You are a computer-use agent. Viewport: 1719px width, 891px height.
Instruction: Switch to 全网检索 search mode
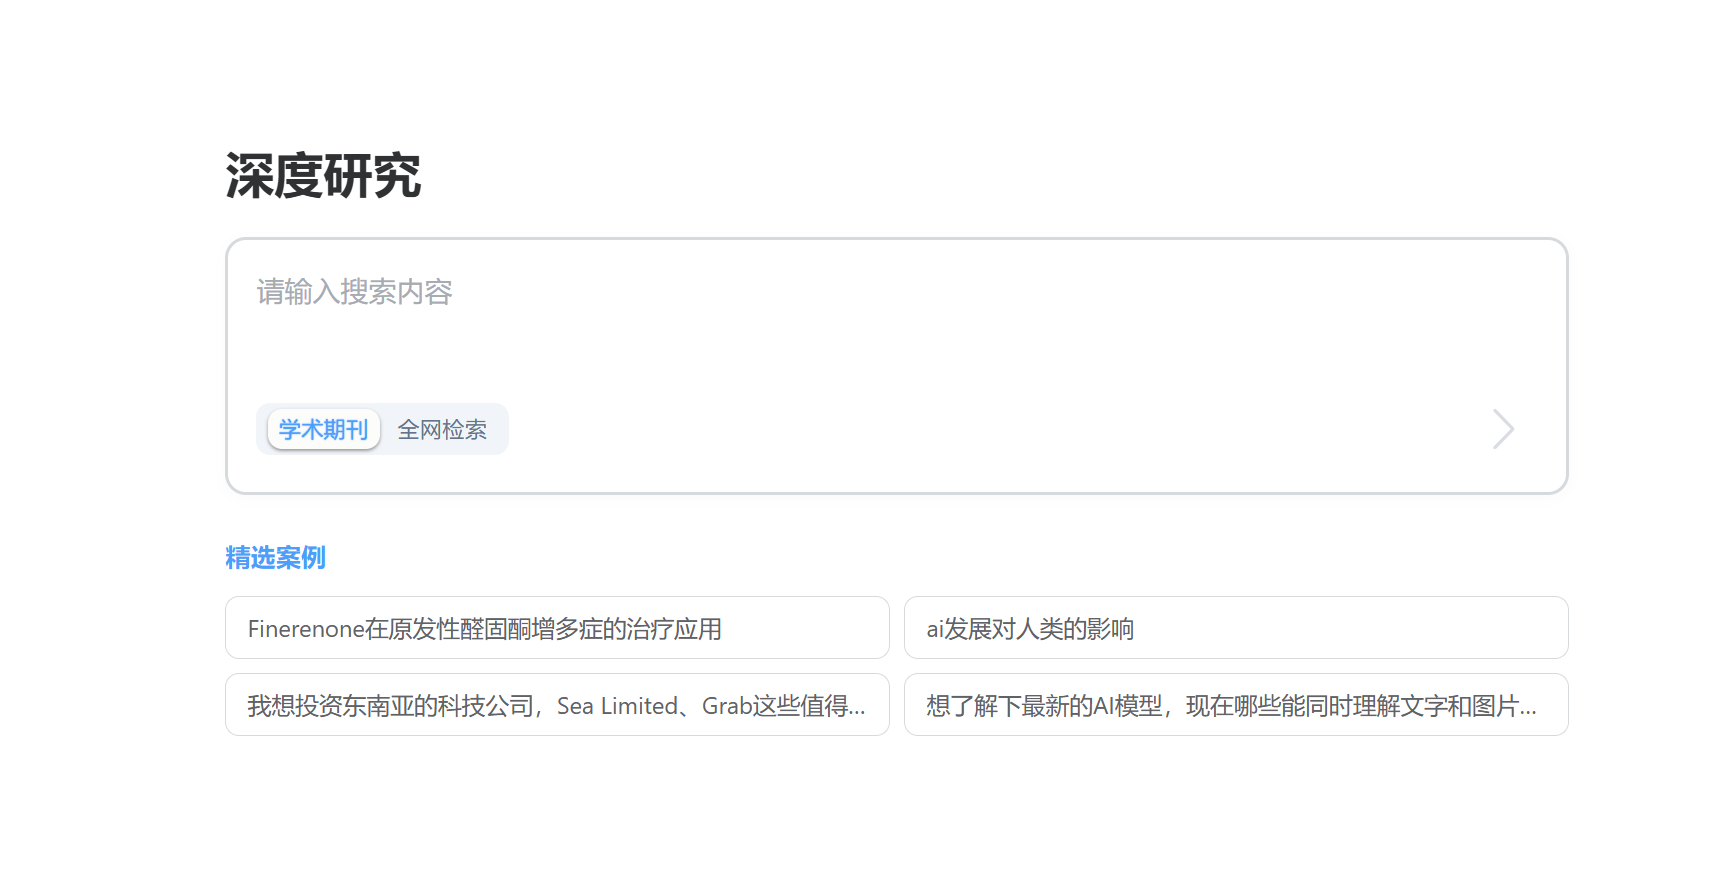(x=442, y=430)
